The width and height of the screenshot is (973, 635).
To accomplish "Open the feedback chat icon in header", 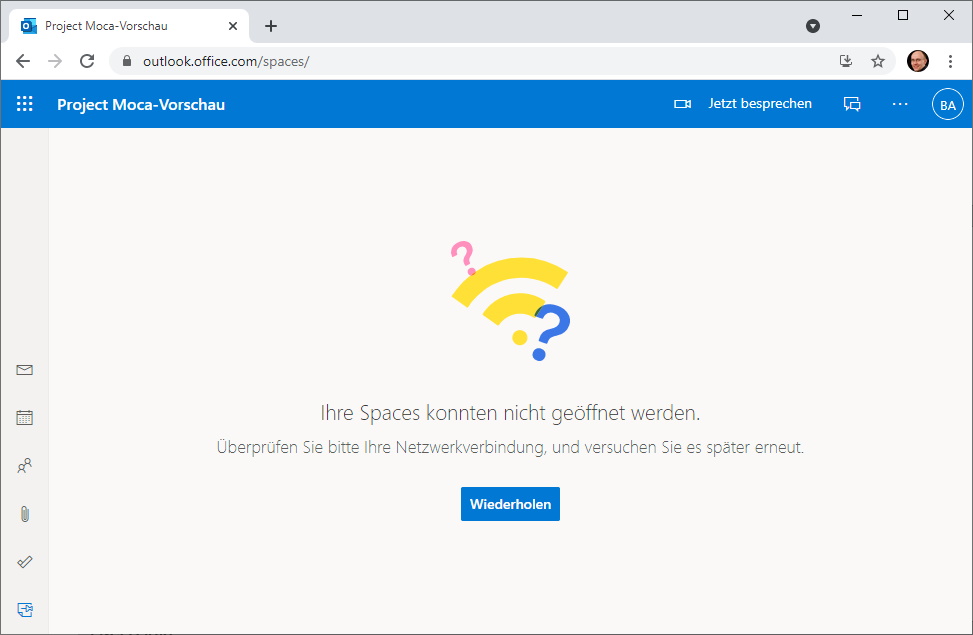I will tap(852, 104).
